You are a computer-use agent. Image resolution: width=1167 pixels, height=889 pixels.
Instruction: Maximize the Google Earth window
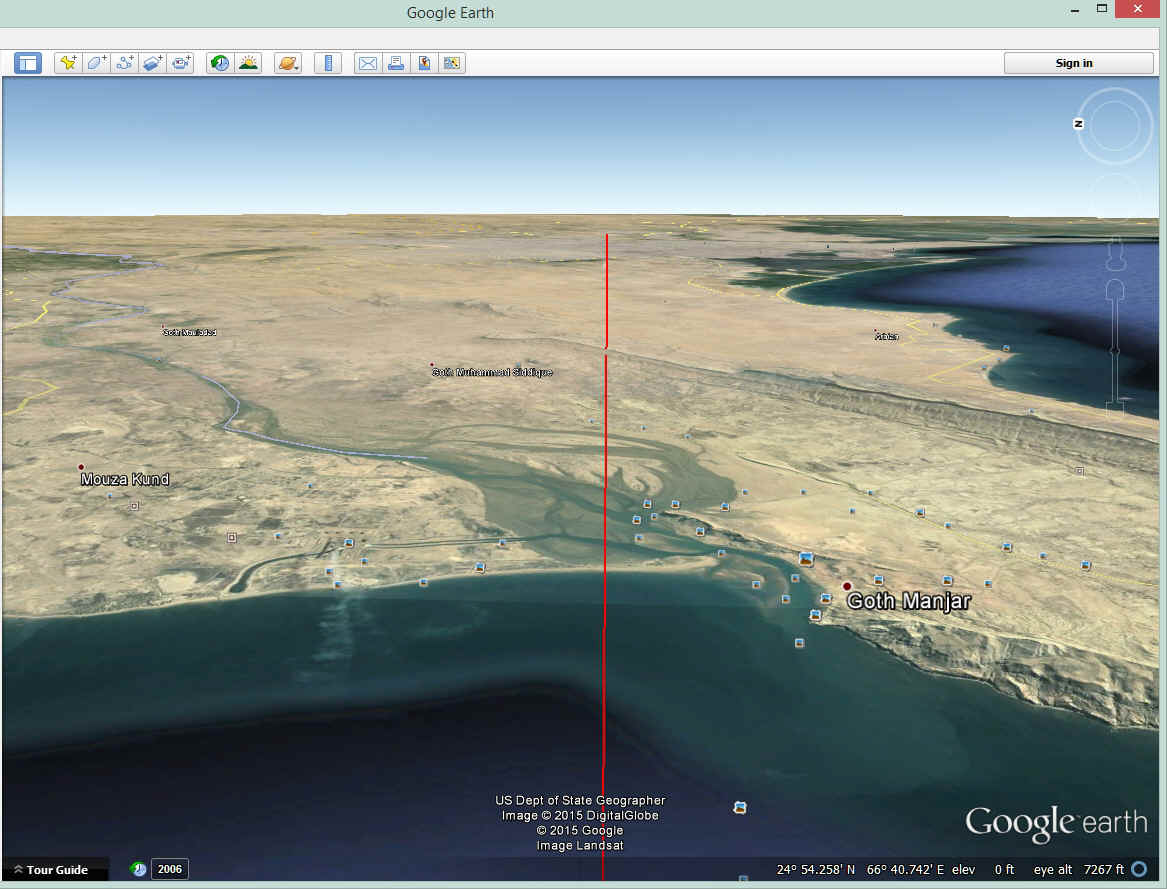1102,9
